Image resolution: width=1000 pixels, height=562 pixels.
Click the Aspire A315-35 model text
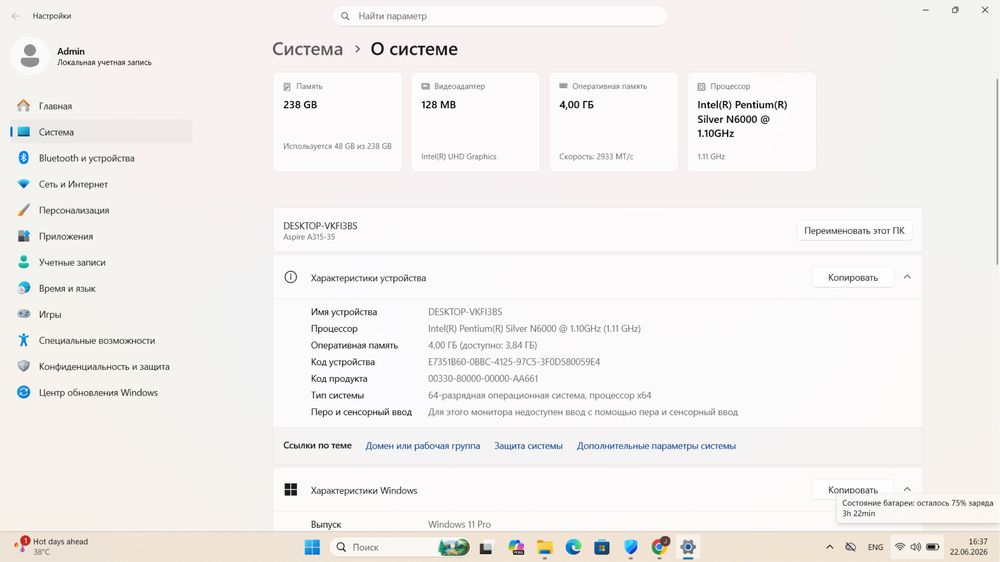(x=309, y=237)
